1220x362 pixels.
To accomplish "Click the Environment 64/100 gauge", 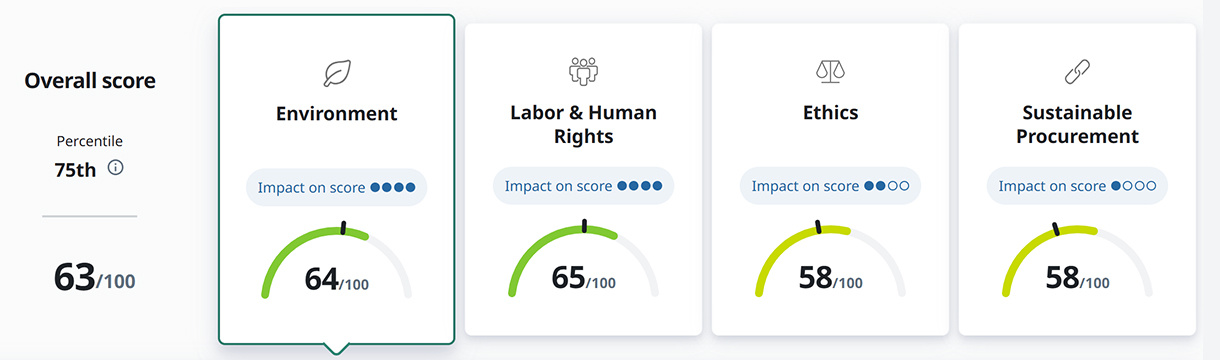I will (x=337, y=261).
